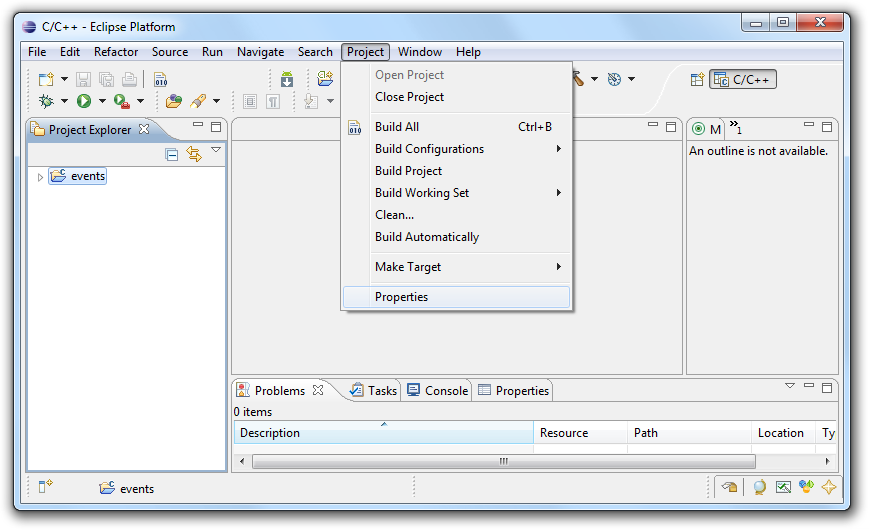This screenshot has width=869, height=530.
Task: Click the globe icon in status bar
Action: point(759,487)
